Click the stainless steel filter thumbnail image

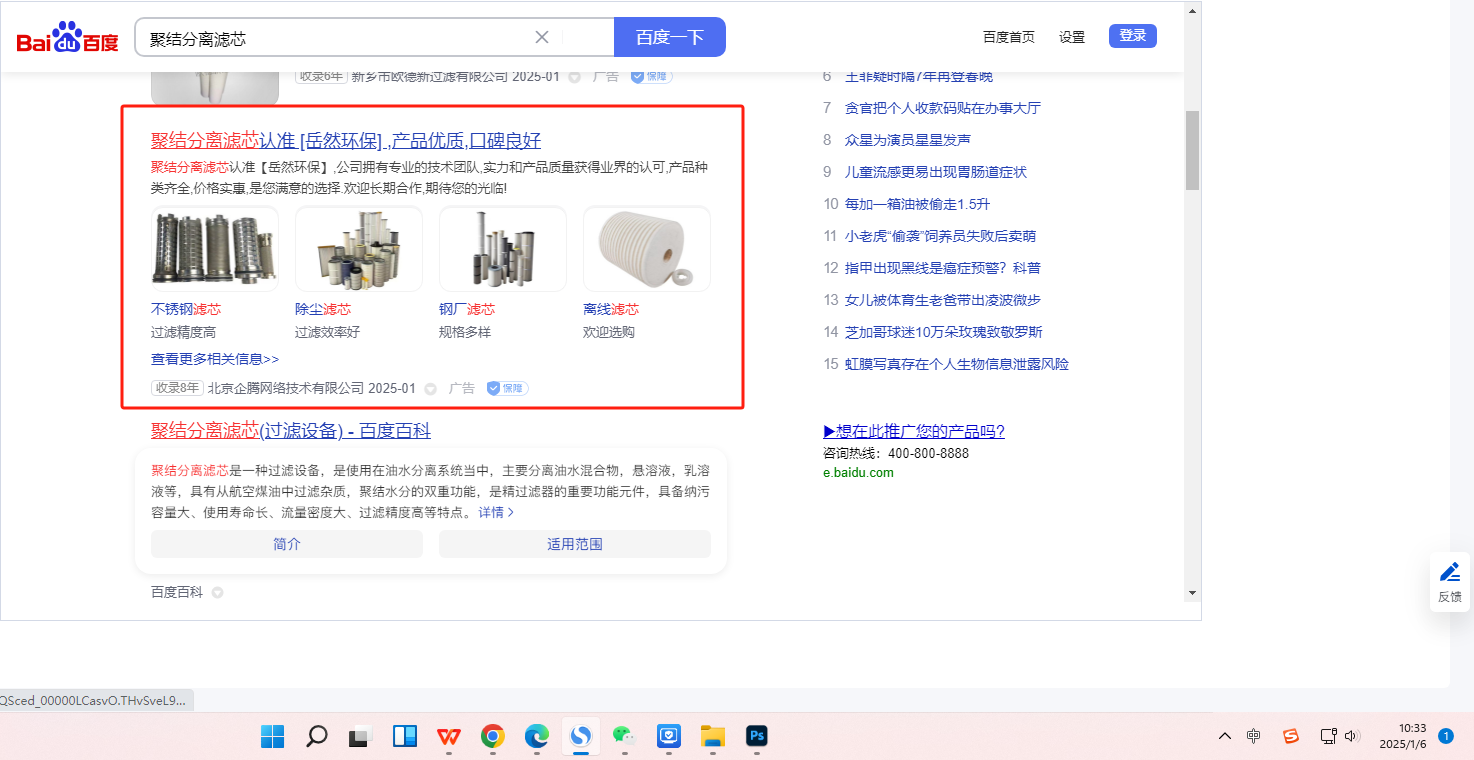coord(215,249)
